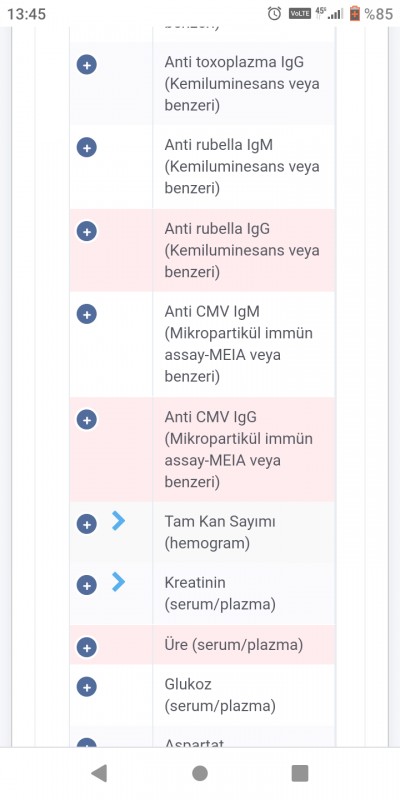
Task: Expand the Anti rubella IgM plus icon
Action: [x=87, y=148]
